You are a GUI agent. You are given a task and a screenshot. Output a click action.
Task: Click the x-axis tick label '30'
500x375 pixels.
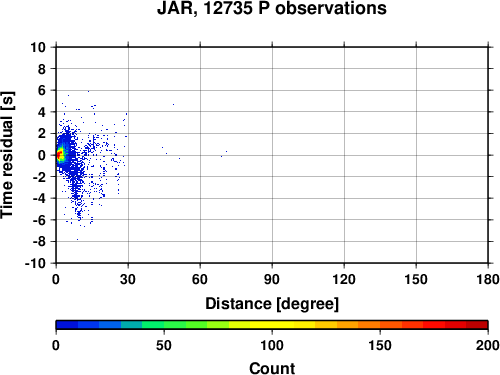[128, 279]
